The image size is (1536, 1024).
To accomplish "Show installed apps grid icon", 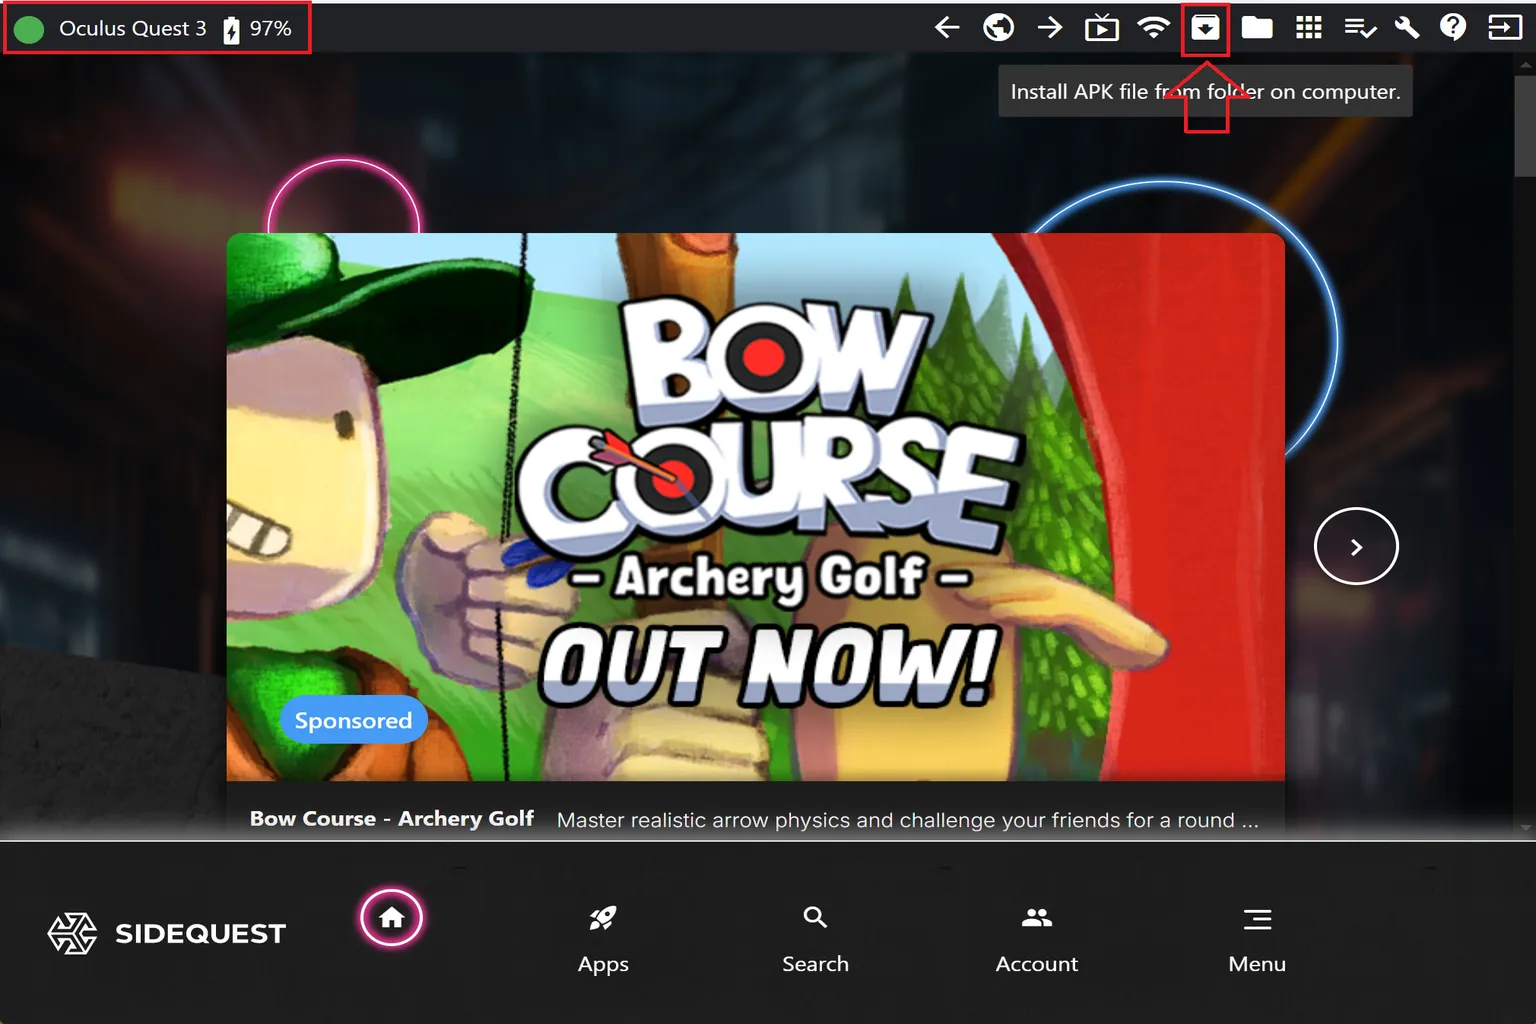I will (x=1308, y=28).
